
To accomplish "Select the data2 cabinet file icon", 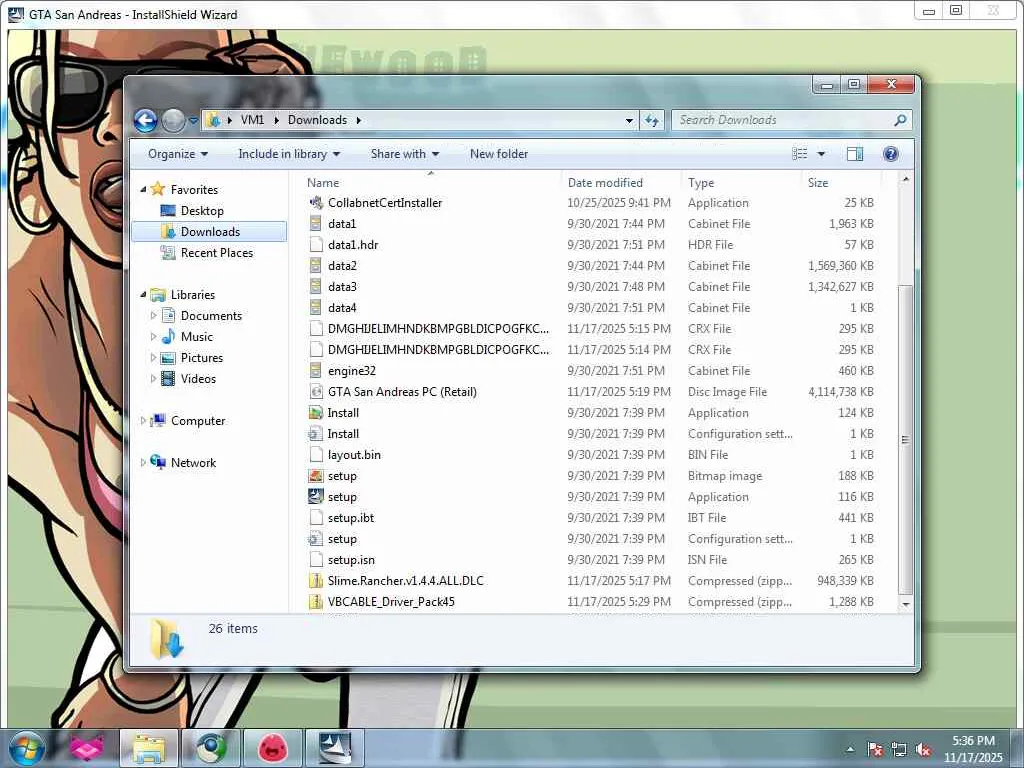I will [x=316, y=266].
